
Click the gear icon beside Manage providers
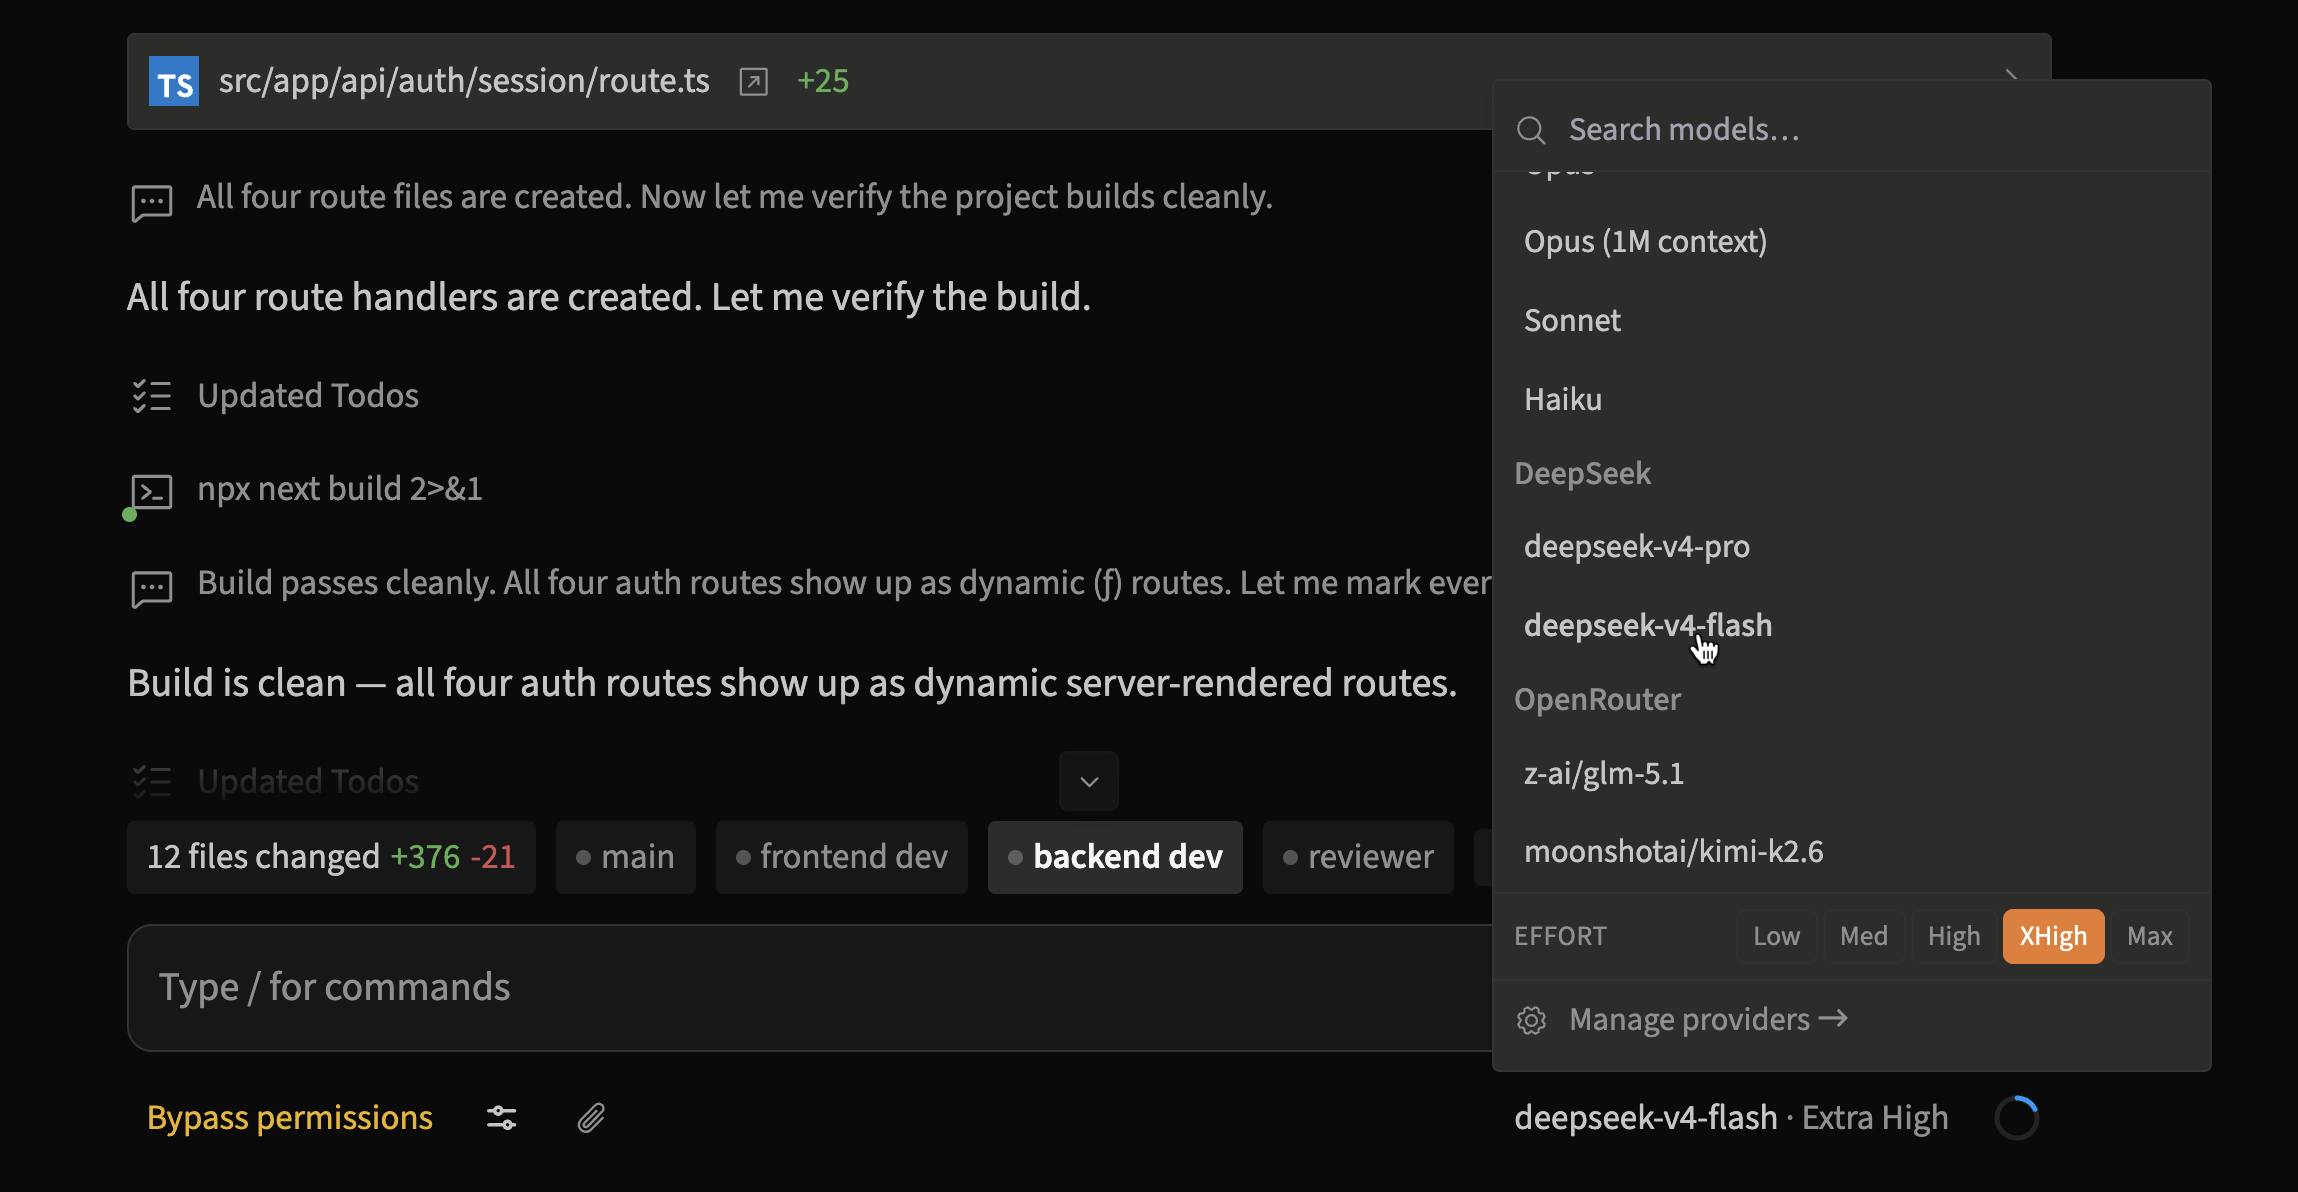point(1531,1020)
